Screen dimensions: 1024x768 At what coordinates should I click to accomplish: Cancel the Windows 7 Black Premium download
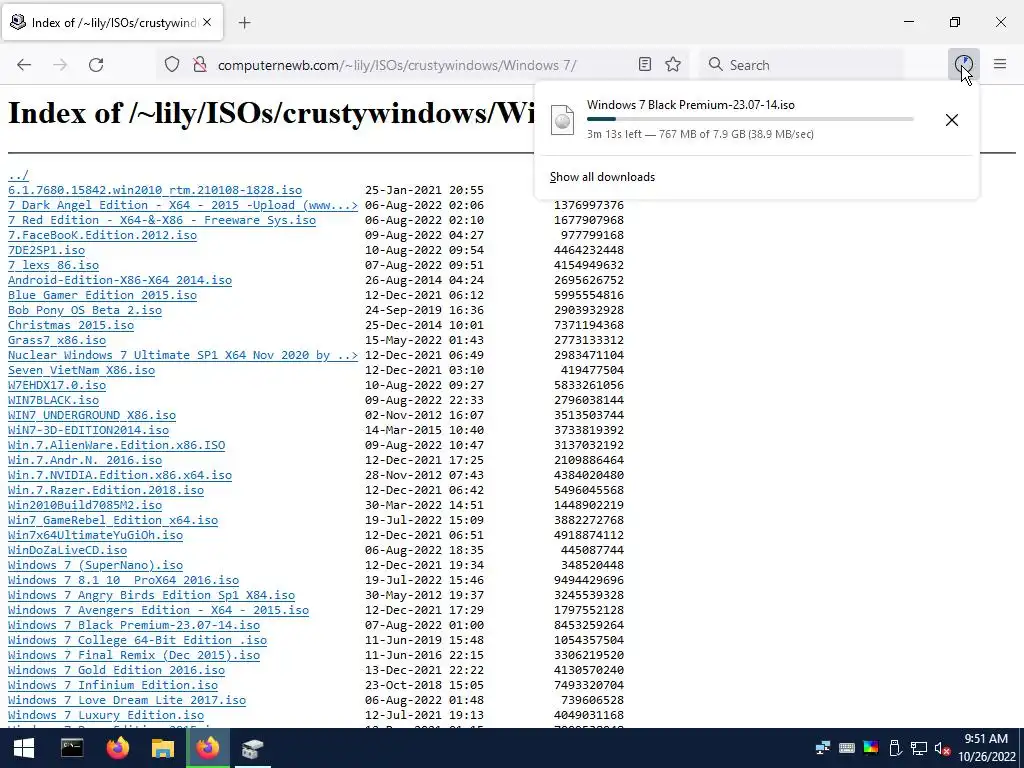tap(952, 120)
